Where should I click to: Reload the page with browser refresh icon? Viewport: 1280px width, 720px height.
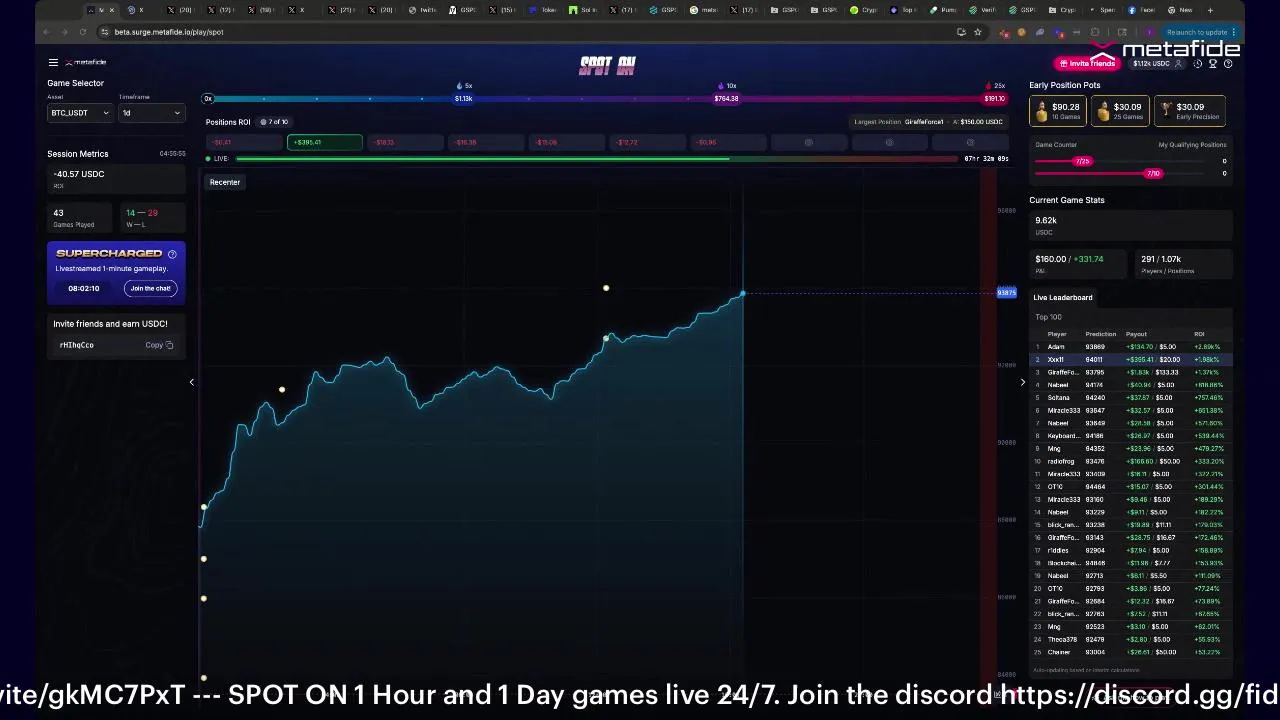pyautogui.click(x=83, y=32)
